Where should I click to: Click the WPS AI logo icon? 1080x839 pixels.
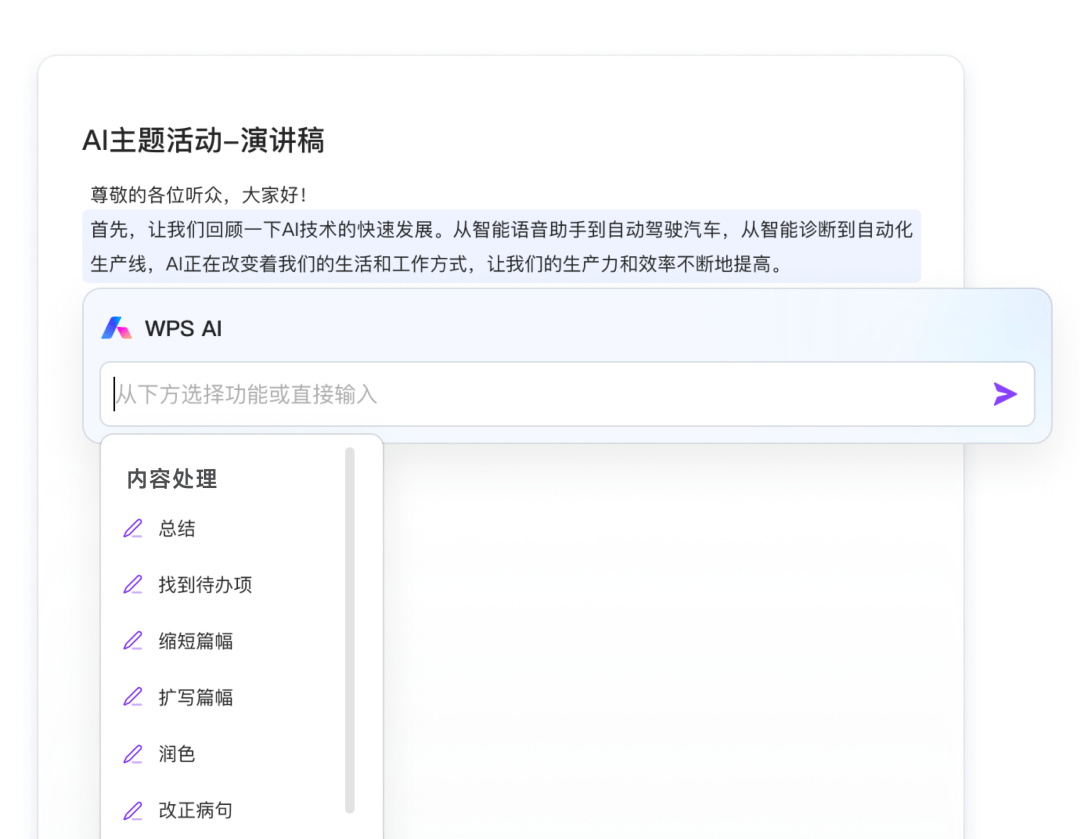pyautogui.click(x=116, y=328)
